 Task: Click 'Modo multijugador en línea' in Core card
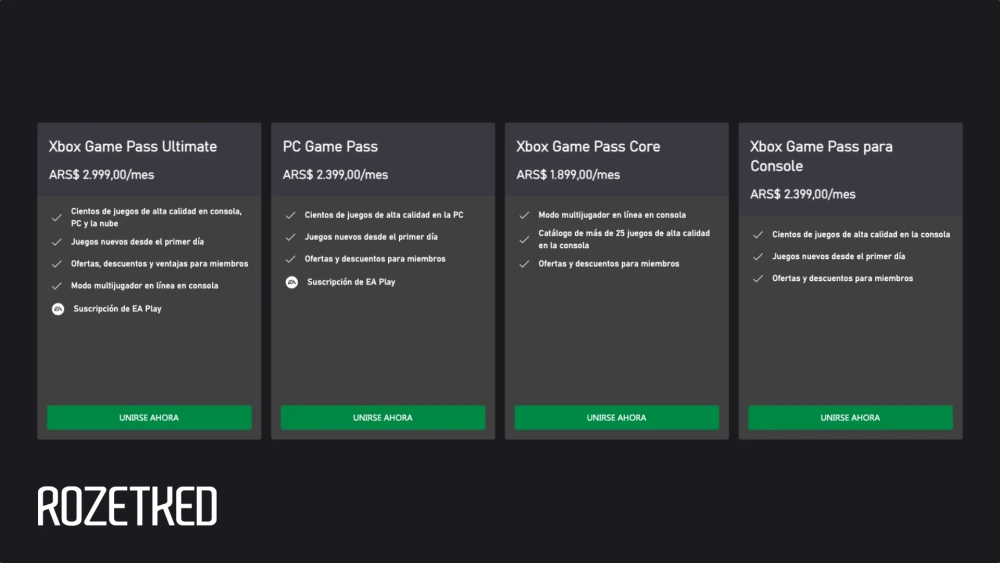[x=612, y=215]
